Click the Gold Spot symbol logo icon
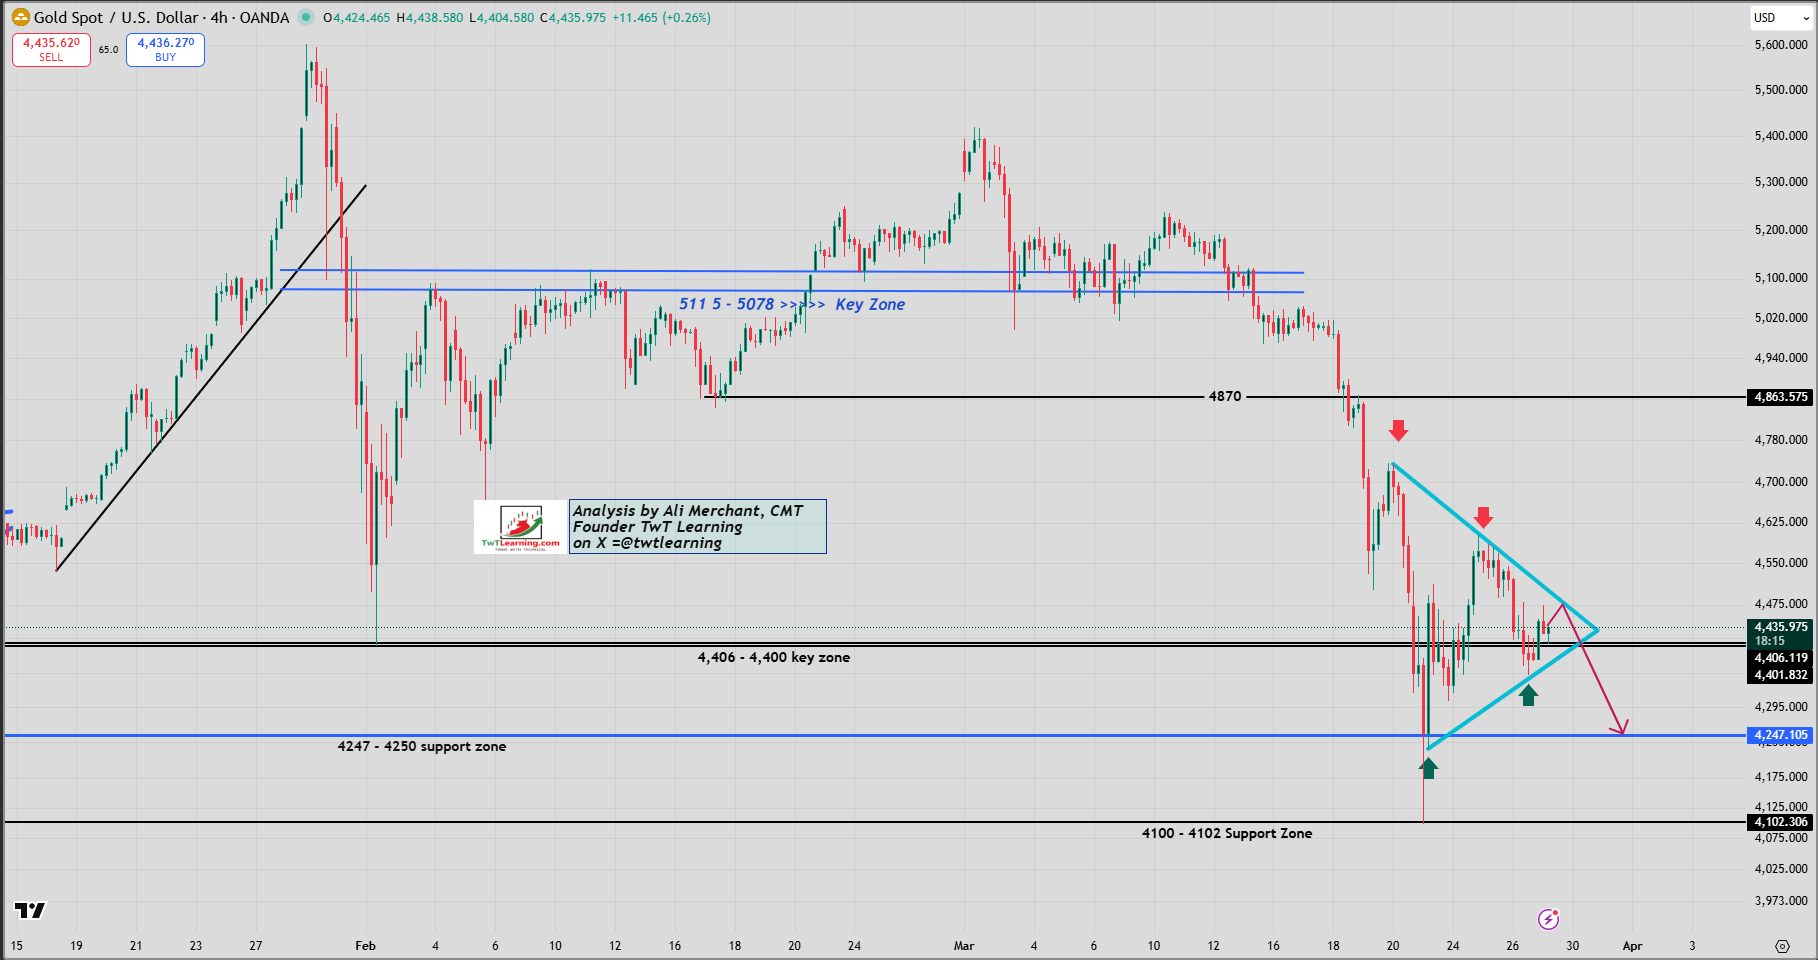 [x=20, y=17]
